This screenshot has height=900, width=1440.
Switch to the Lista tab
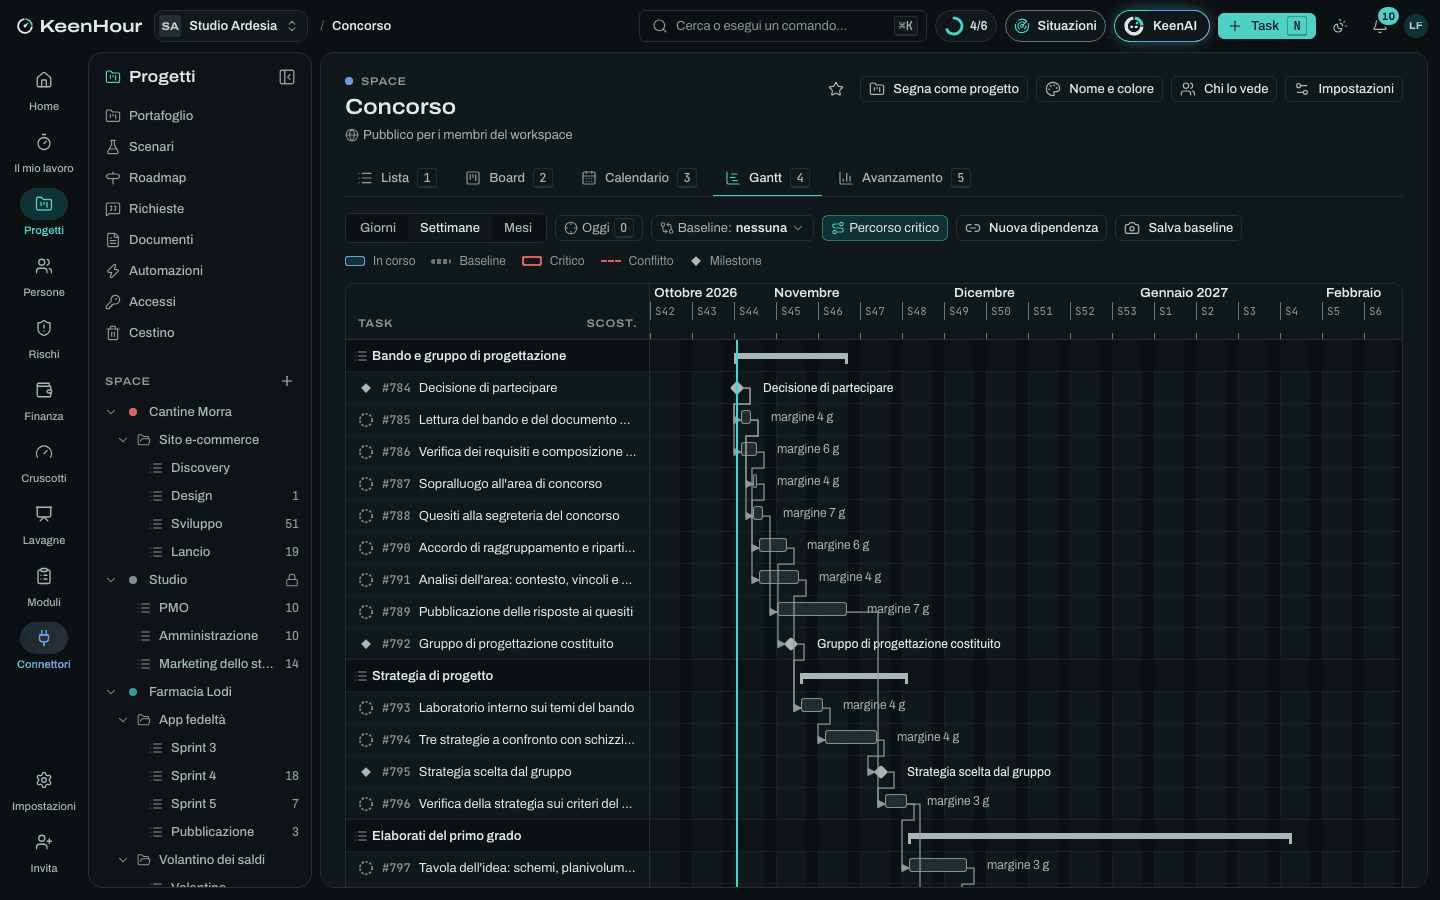coord(396,178)
